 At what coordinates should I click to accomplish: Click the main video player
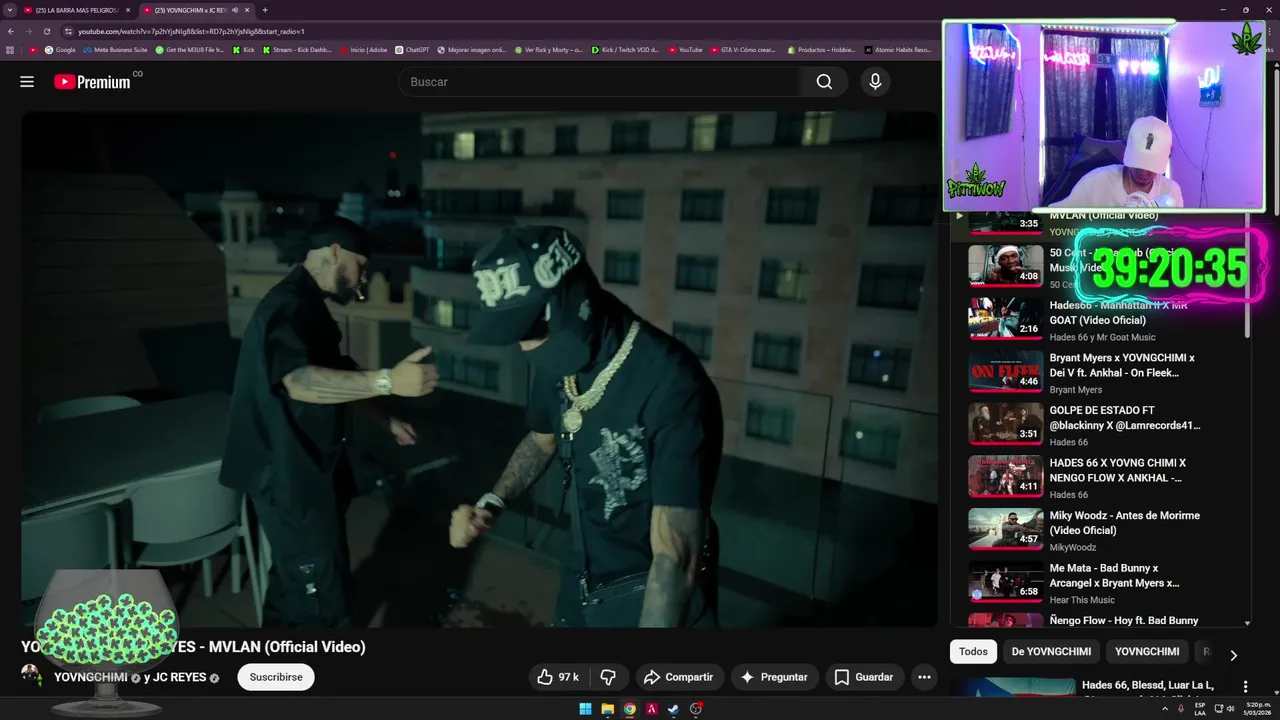point(480,369)
